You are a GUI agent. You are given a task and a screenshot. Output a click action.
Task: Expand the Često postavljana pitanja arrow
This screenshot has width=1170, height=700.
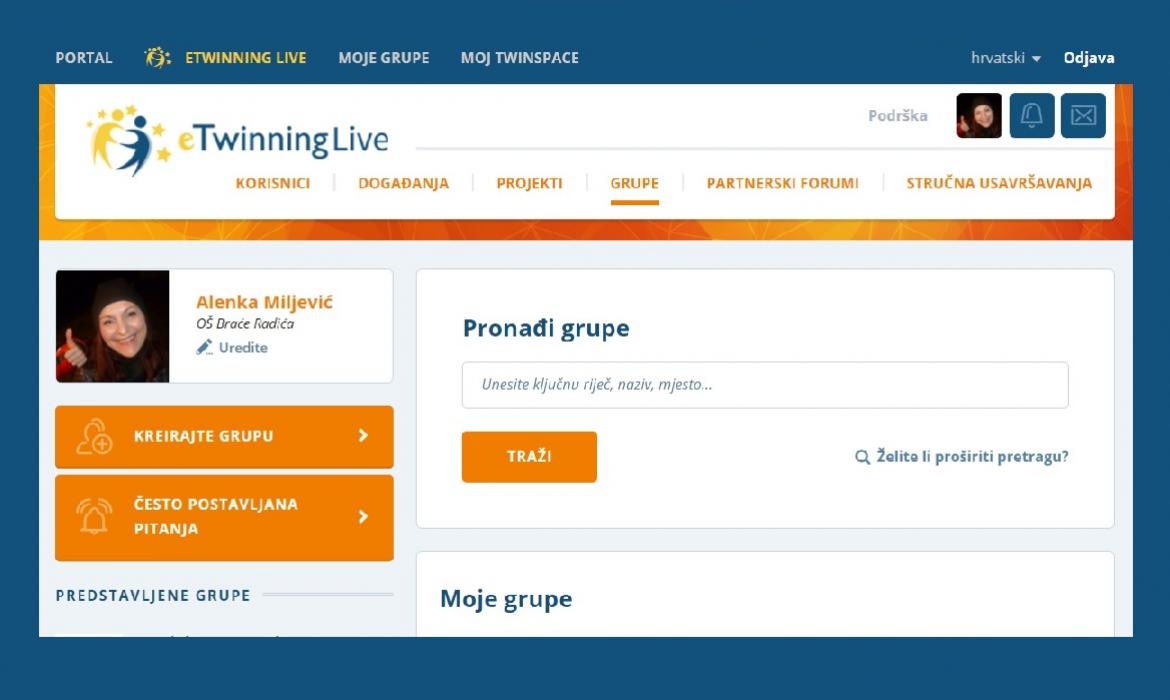tap(363, 516)
